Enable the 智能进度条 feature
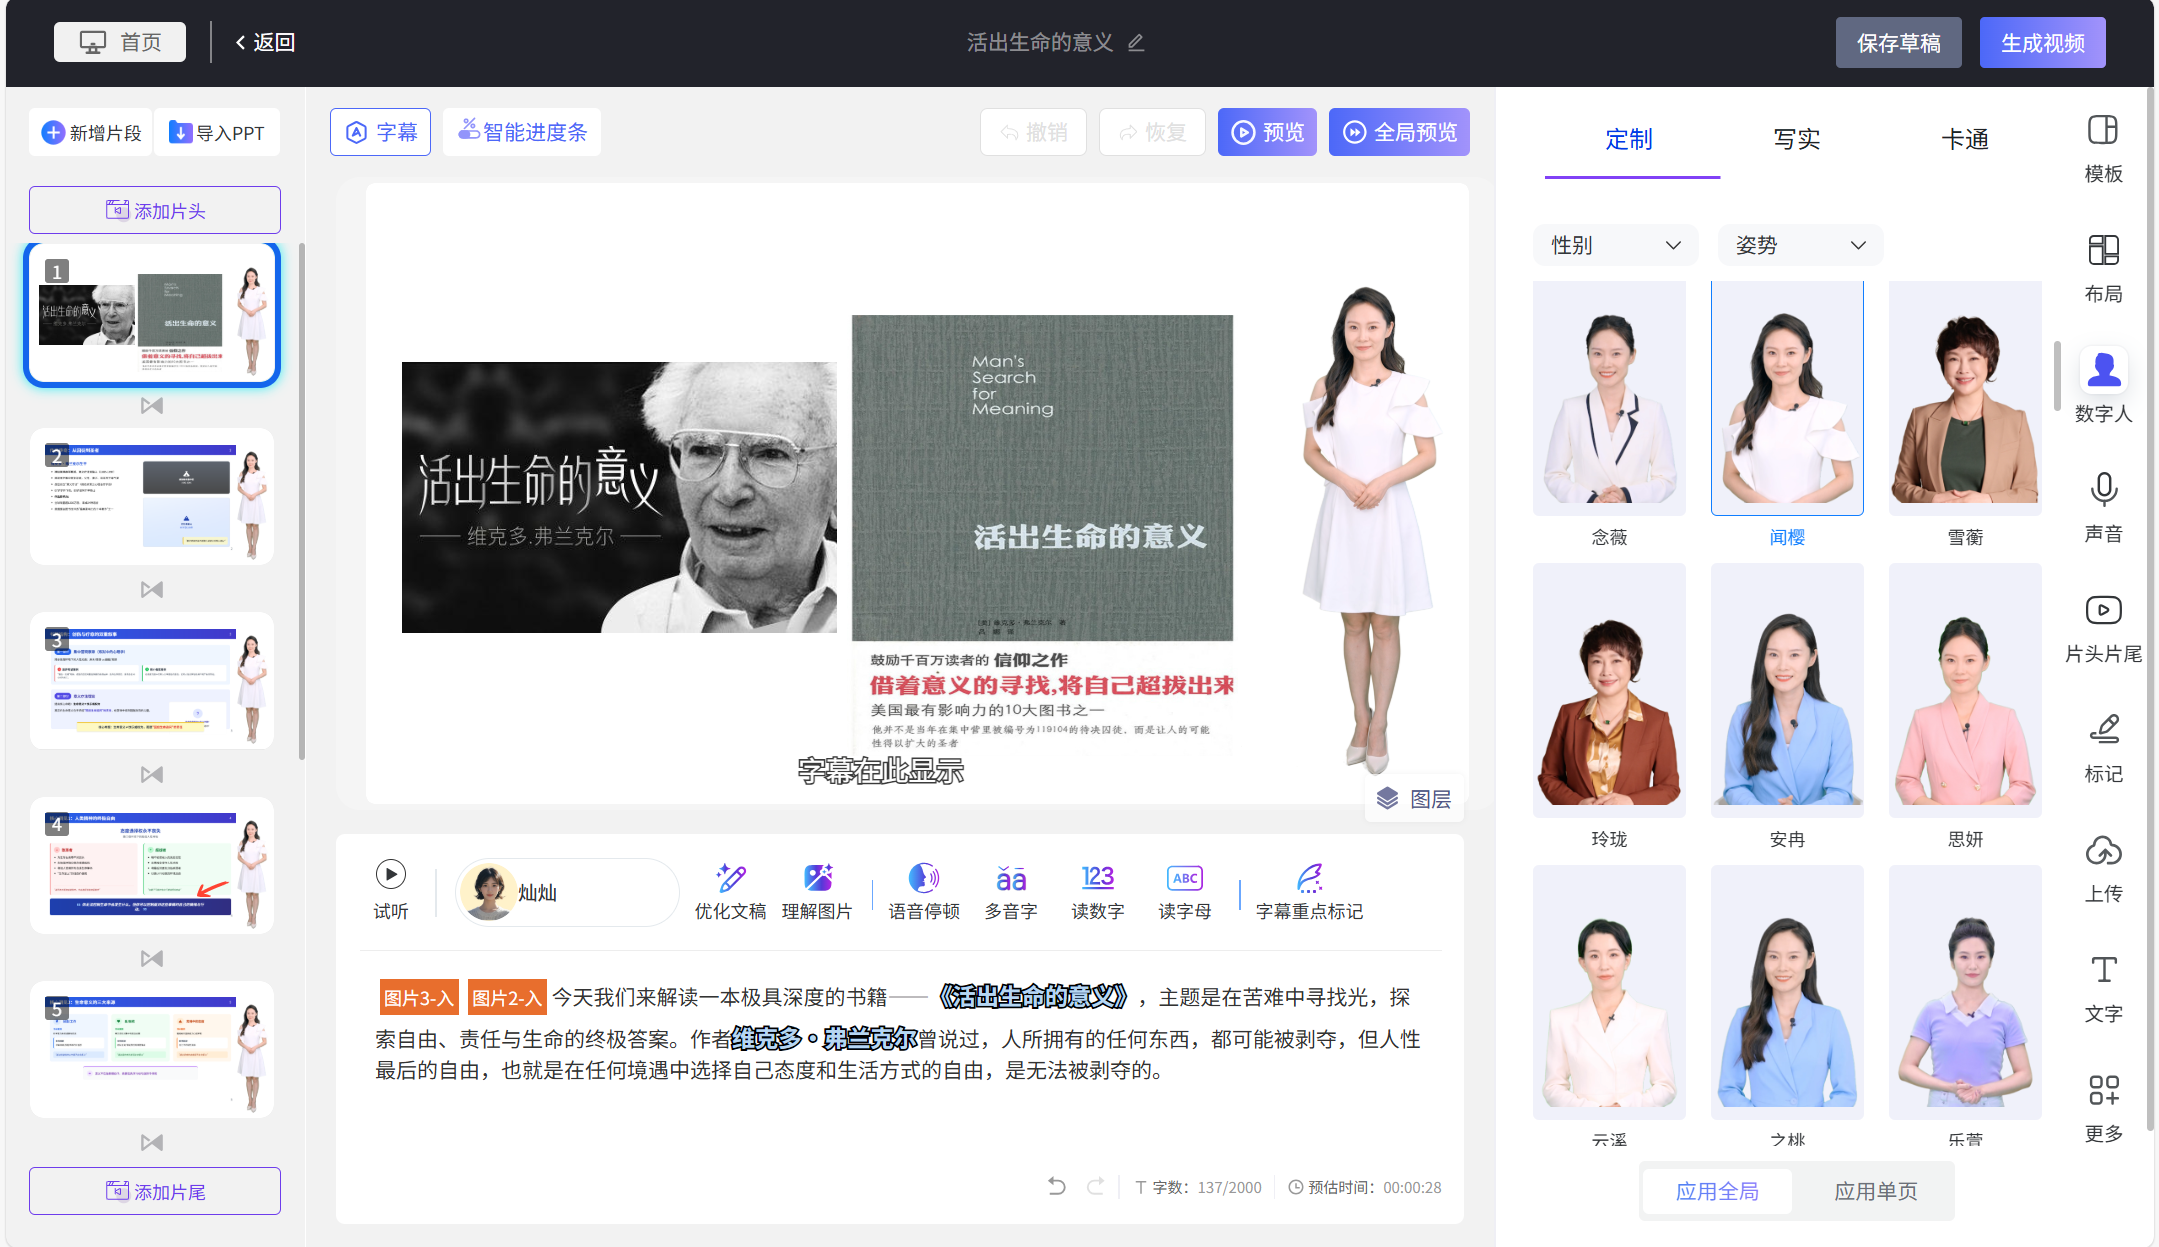Viewport: 2159px width, 1247px height. [521, 131]
